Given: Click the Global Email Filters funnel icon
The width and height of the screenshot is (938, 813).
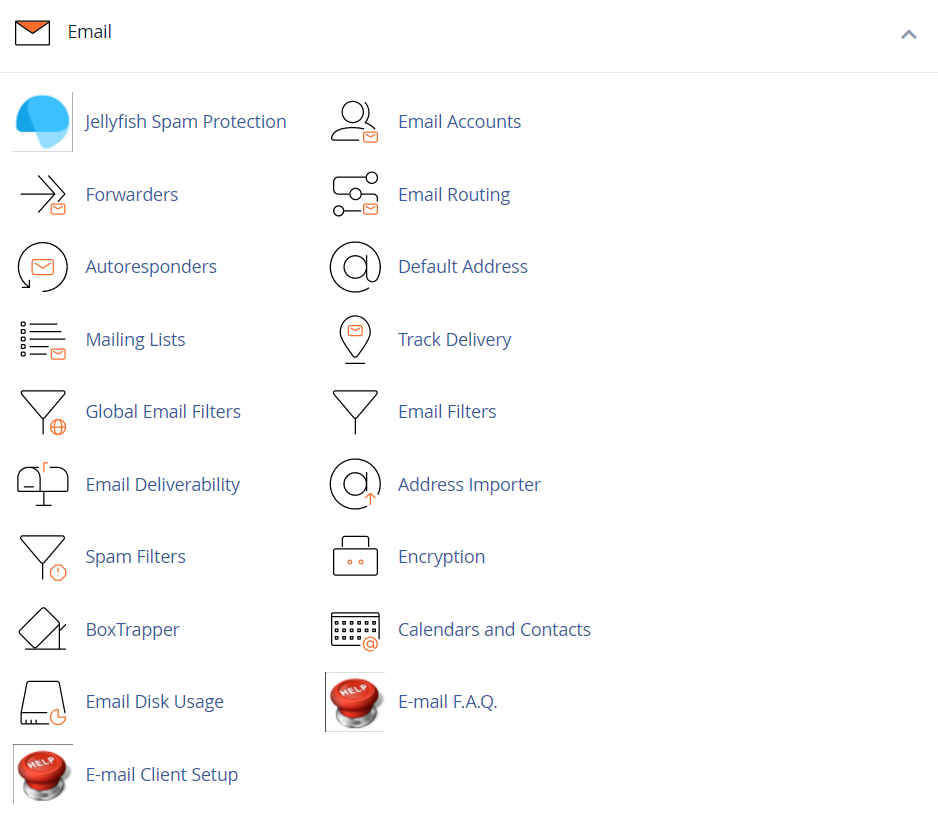Looking at the screenshot, I should 42,412.
